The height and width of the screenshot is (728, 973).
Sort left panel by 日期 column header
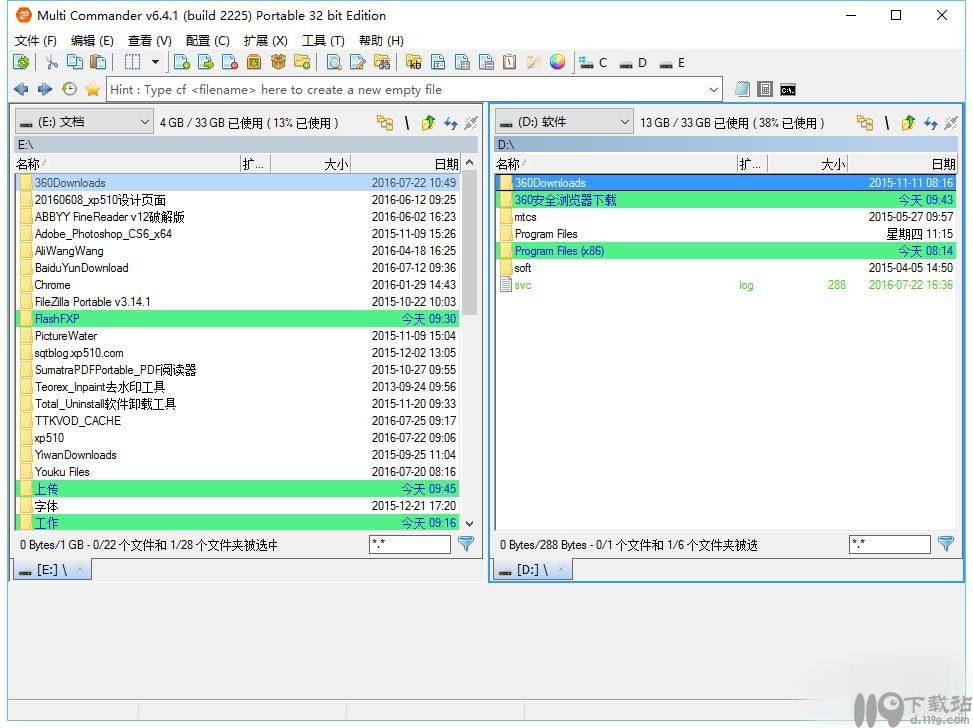445,164
